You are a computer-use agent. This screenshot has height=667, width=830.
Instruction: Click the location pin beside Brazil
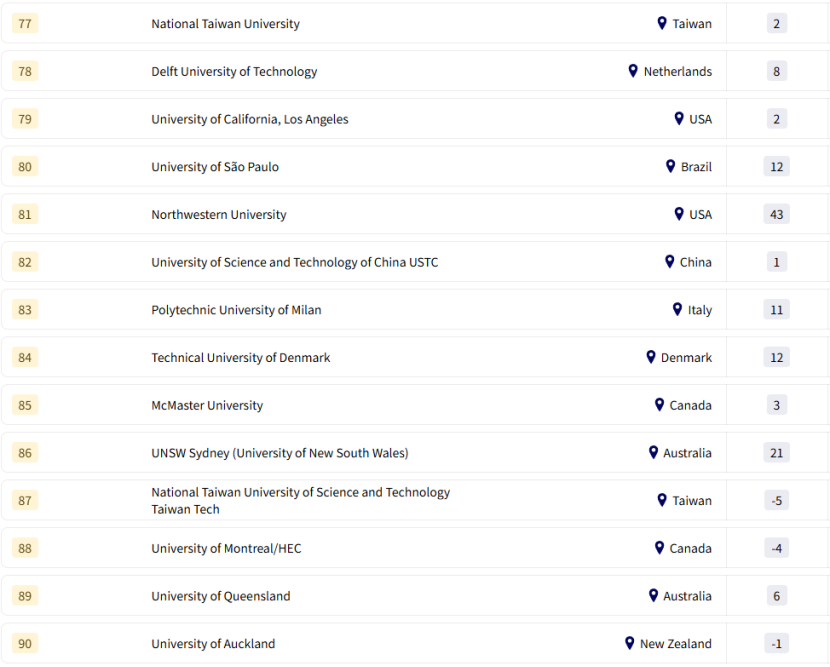671,166
